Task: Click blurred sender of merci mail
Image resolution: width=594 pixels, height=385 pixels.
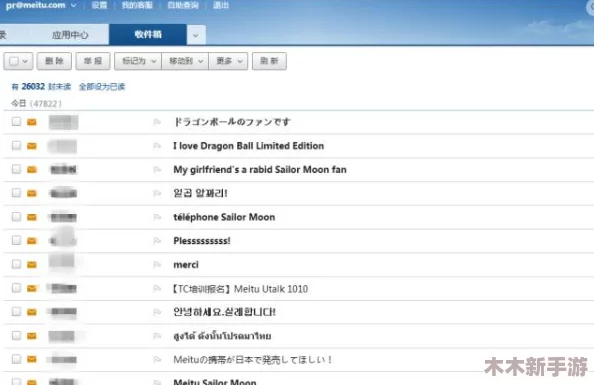Action: coord(62,261)
